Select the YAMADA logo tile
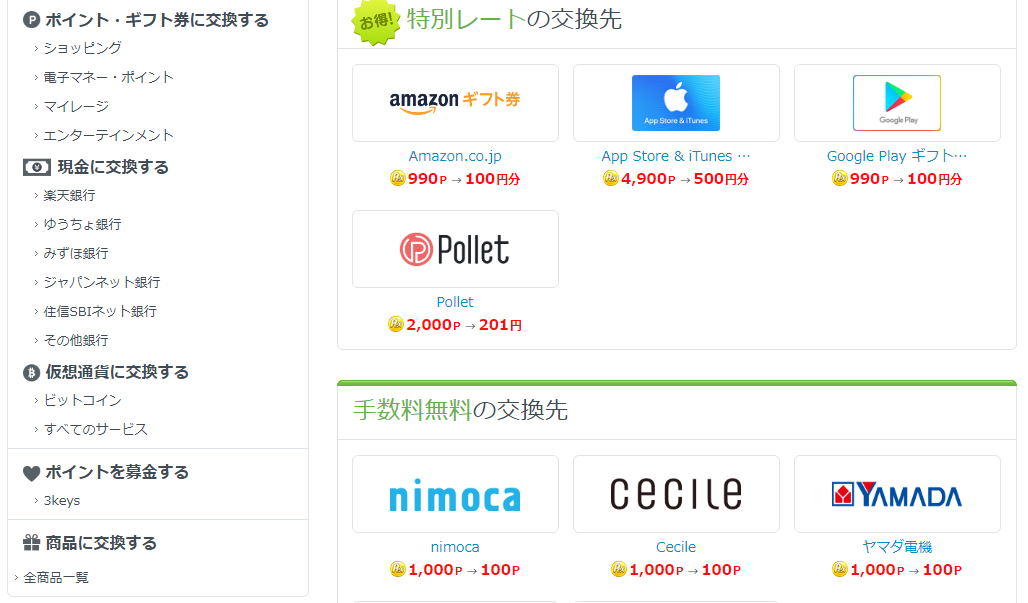The height and width of the screenshot is (603, 1028). [897, 494]
